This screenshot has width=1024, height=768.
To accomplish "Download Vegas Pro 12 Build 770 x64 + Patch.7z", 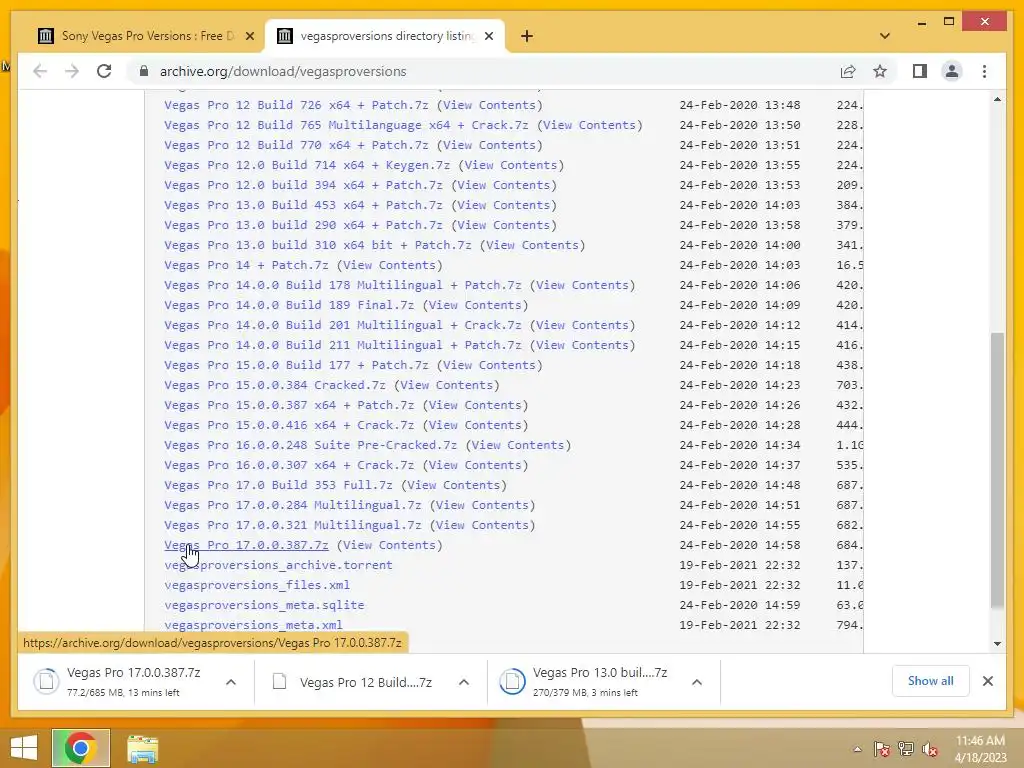I will [x=296, y=145].
